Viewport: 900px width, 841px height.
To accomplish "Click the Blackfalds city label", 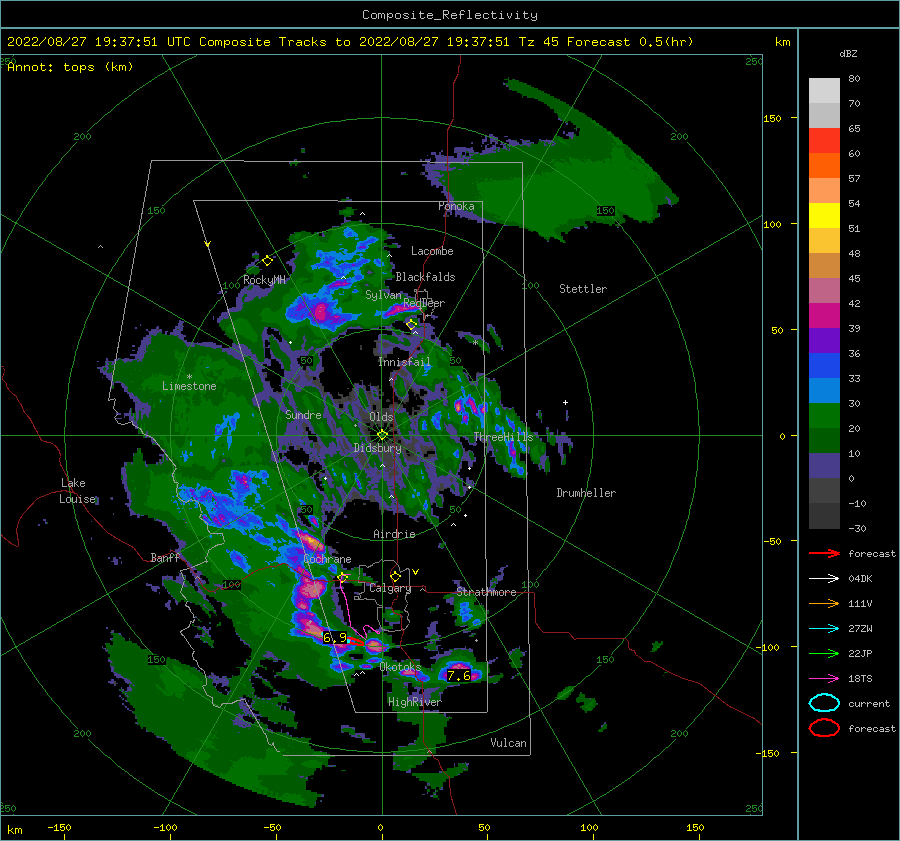I will (425, 277).
